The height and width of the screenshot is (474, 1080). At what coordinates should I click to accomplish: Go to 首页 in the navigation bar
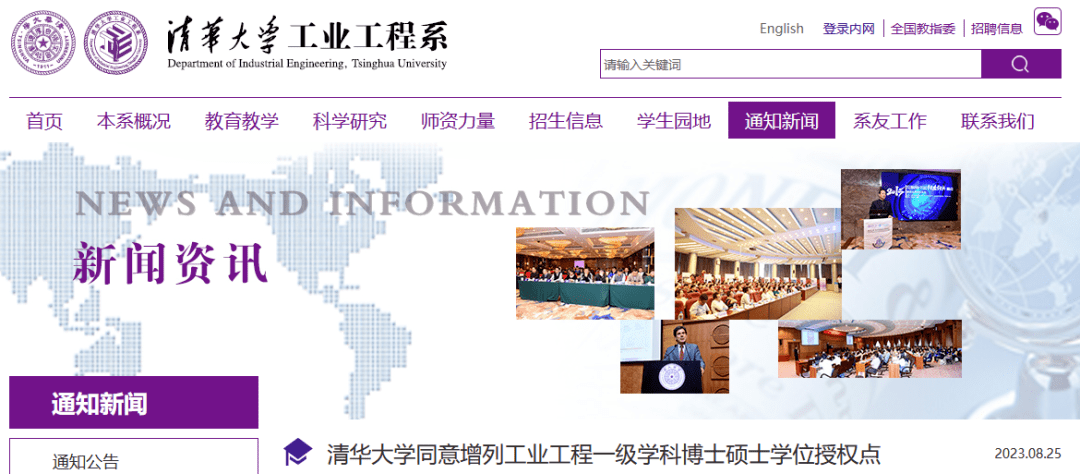(44, 121)
